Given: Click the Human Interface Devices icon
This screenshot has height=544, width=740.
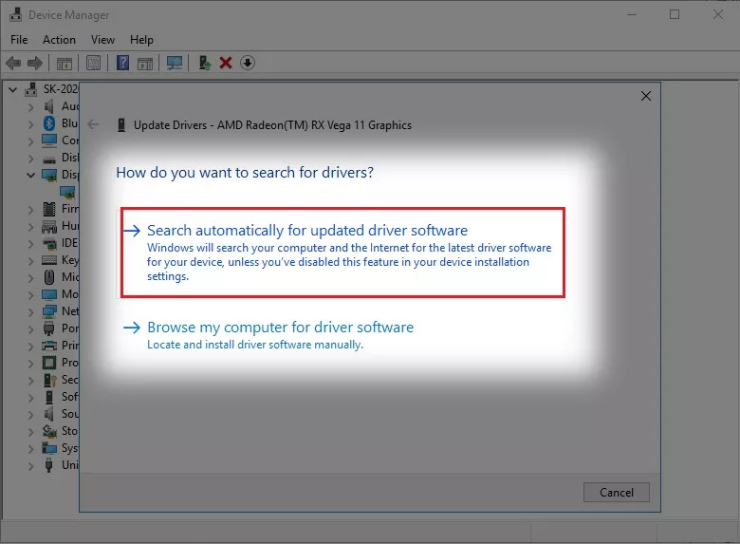Looking at the screenshot, I should point(49,226).
